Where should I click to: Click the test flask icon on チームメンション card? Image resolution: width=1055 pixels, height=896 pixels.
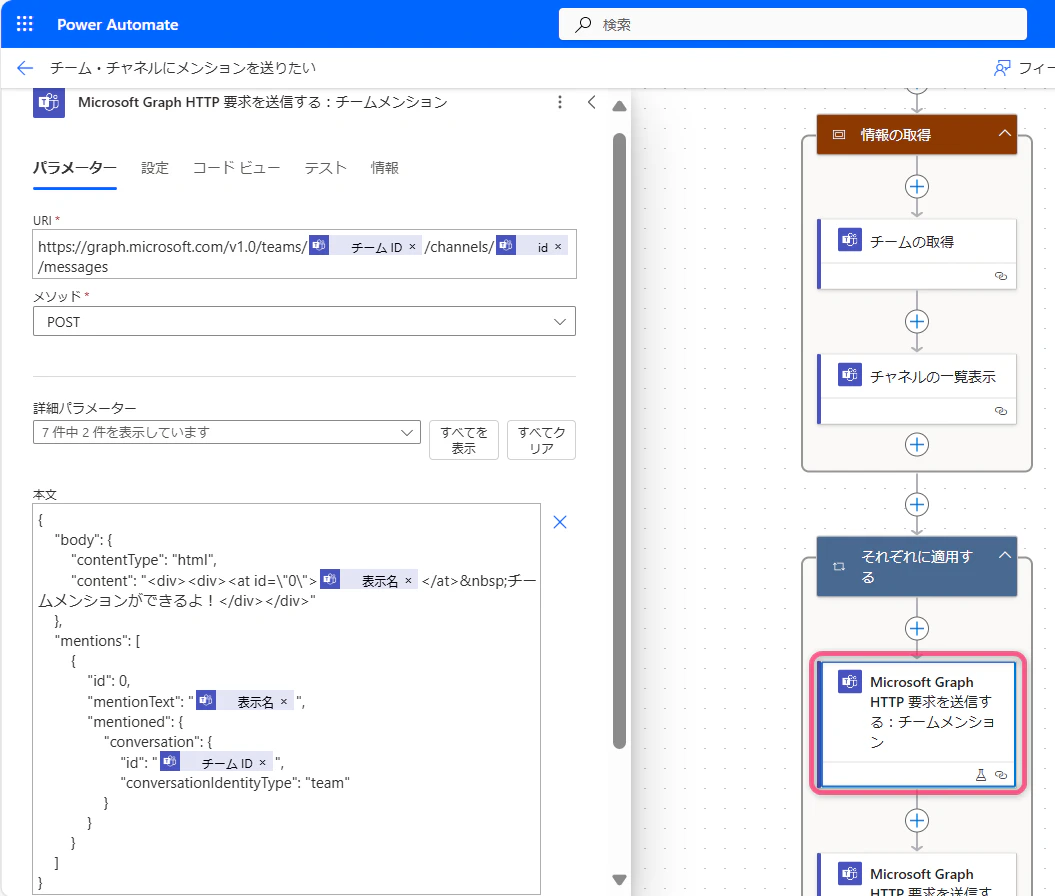(x=981, y=775)
